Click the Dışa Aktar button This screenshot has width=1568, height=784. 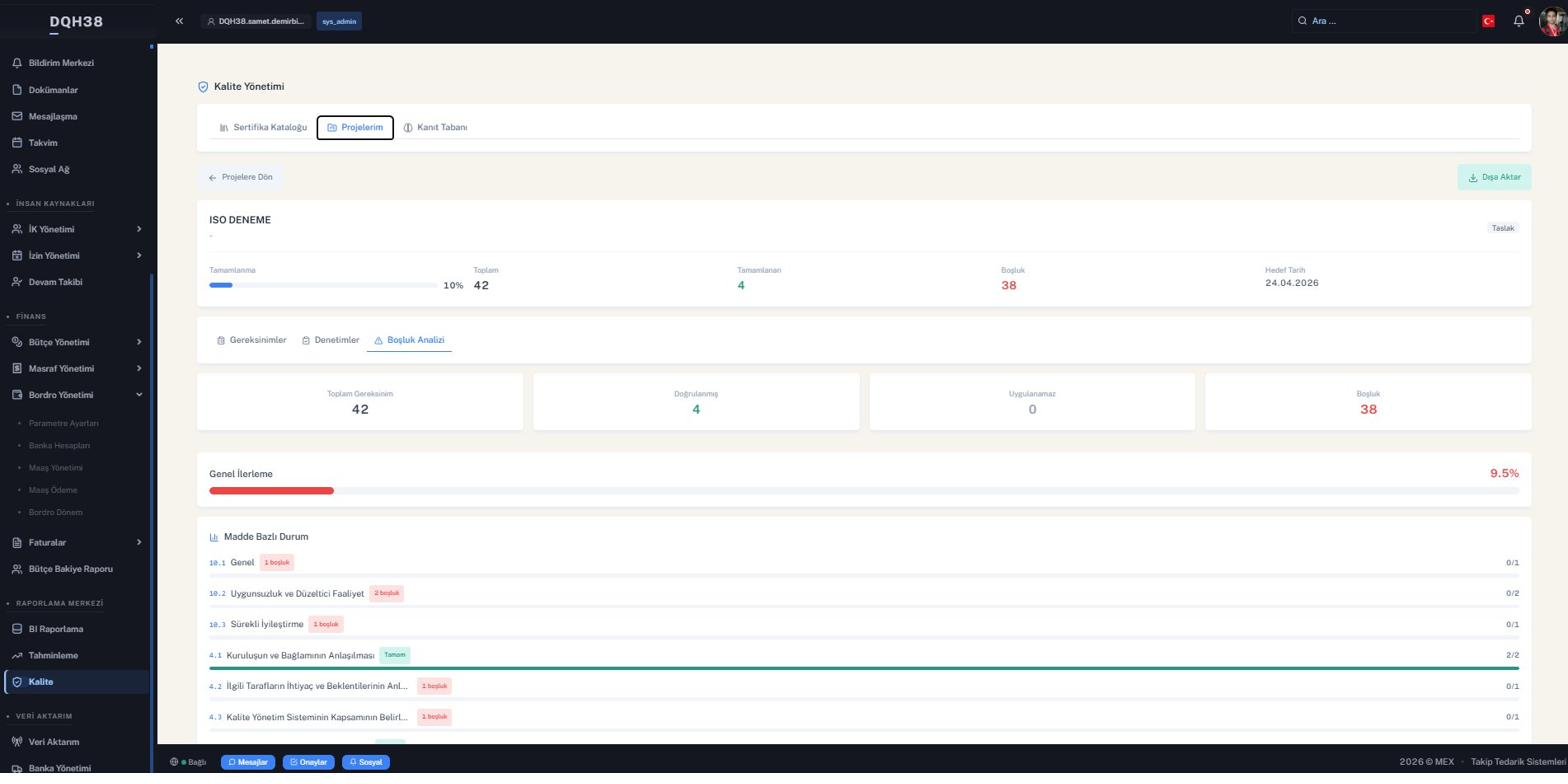click(x=1494, y=178)
